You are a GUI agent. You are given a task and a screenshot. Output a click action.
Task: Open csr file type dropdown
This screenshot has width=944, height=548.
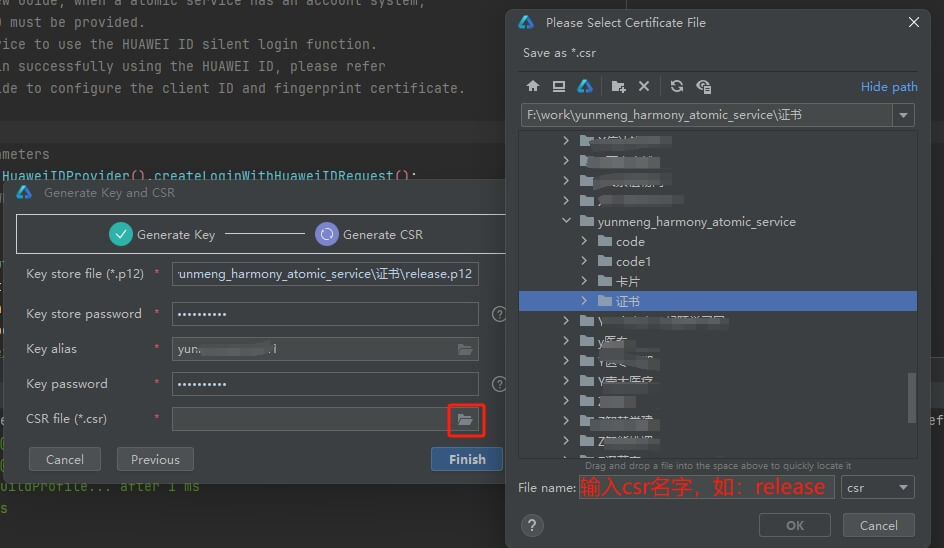[x=878, y=488]
